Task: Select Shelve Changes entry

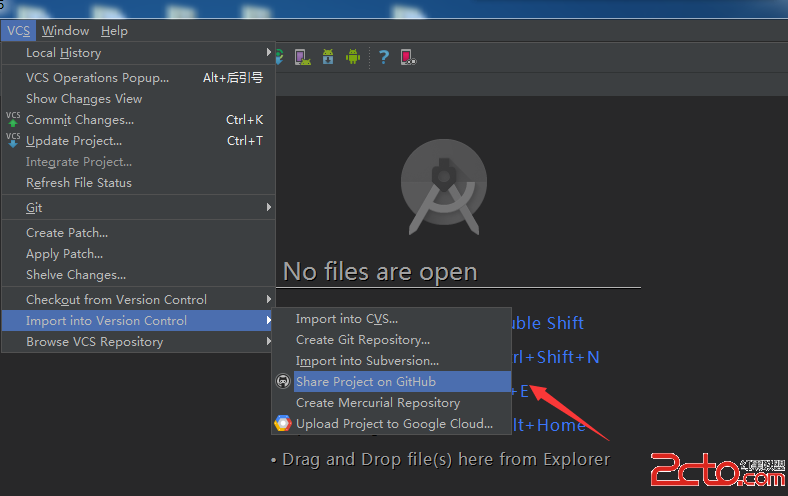Action: (x=138, y=275)
